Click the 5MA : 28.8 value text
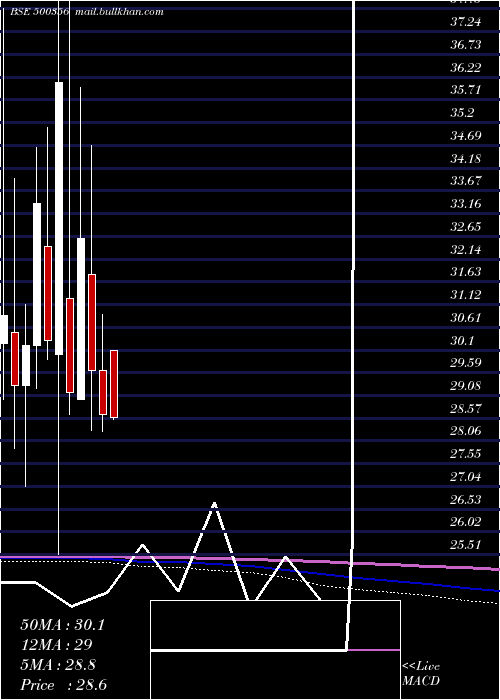500x700 pixels. point(58,665)
